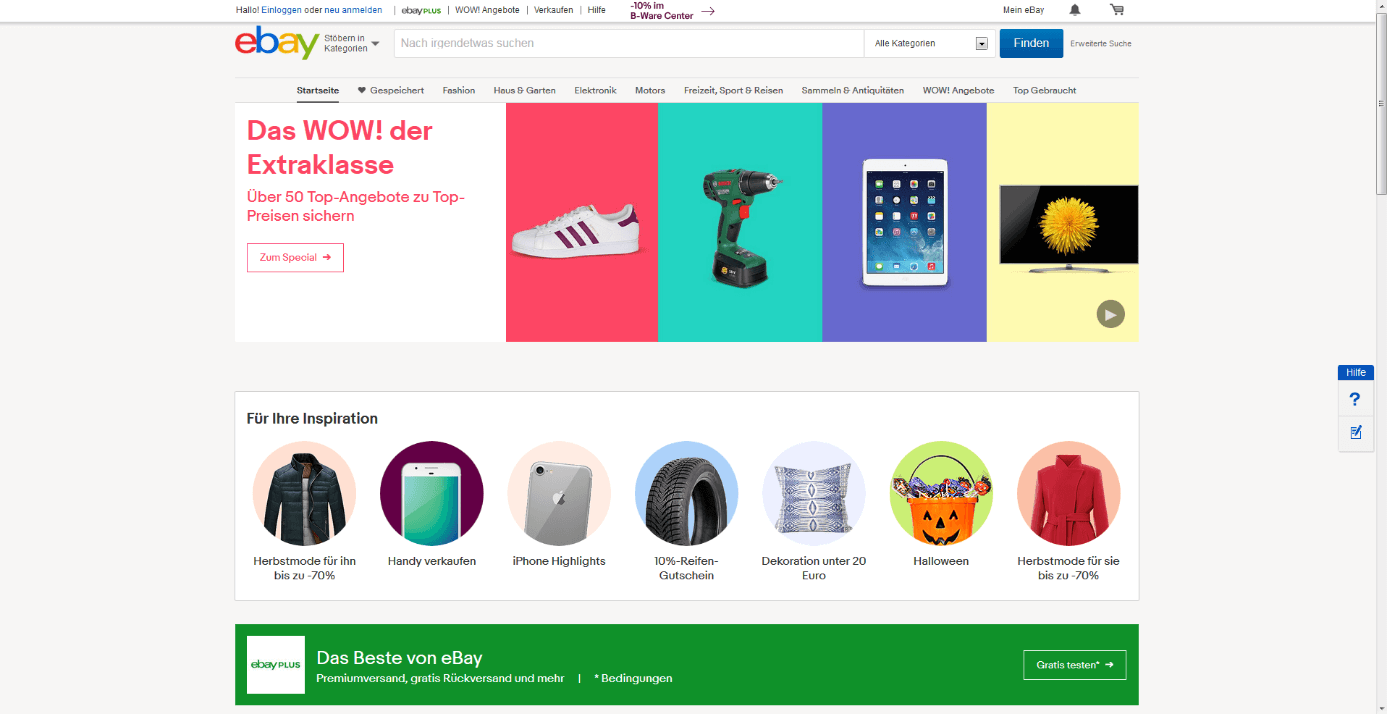Viewport: 1387px width, 714px height.
Task: Click the Bedingungen link in green banner
Action: click(633, 678)
